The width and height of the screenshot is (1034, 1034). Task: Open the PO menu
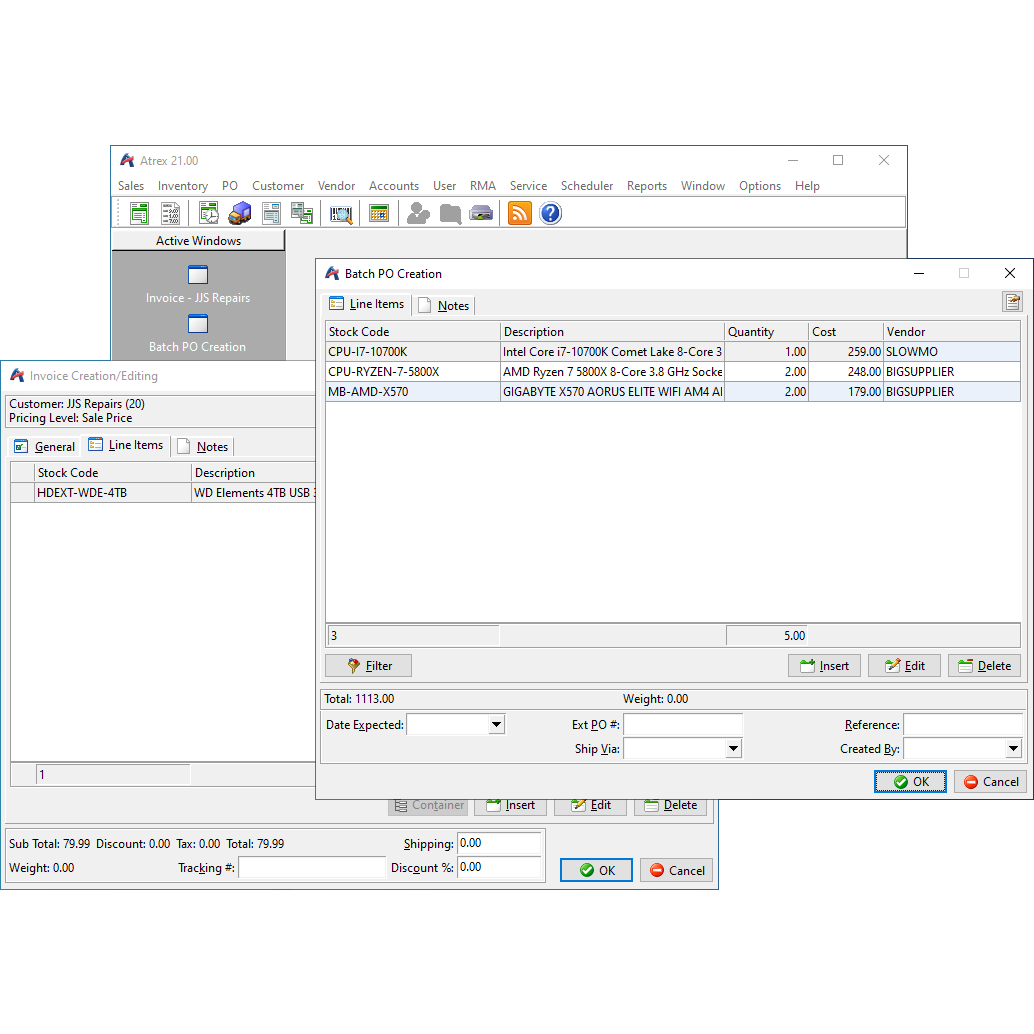point(229,186)
